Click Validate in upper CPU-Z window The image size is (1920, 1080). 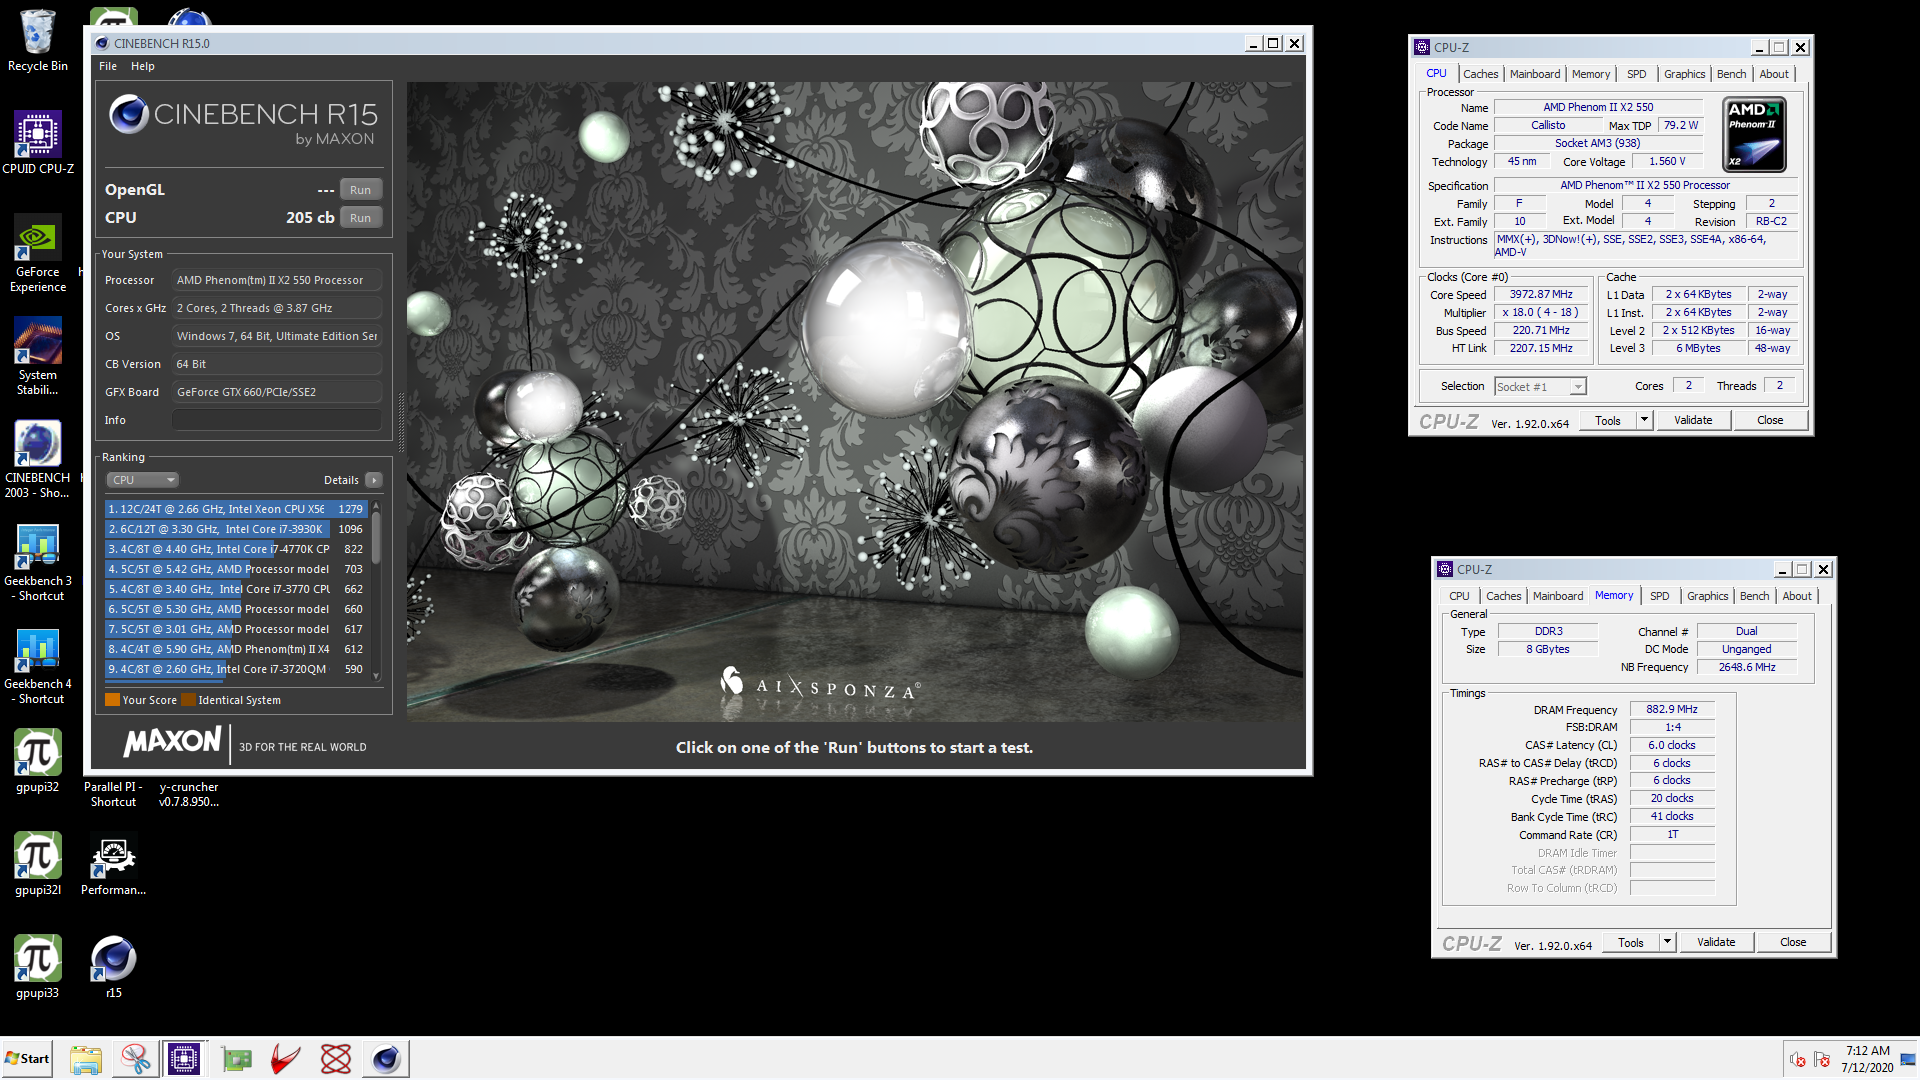click(x=1693, y=421)
